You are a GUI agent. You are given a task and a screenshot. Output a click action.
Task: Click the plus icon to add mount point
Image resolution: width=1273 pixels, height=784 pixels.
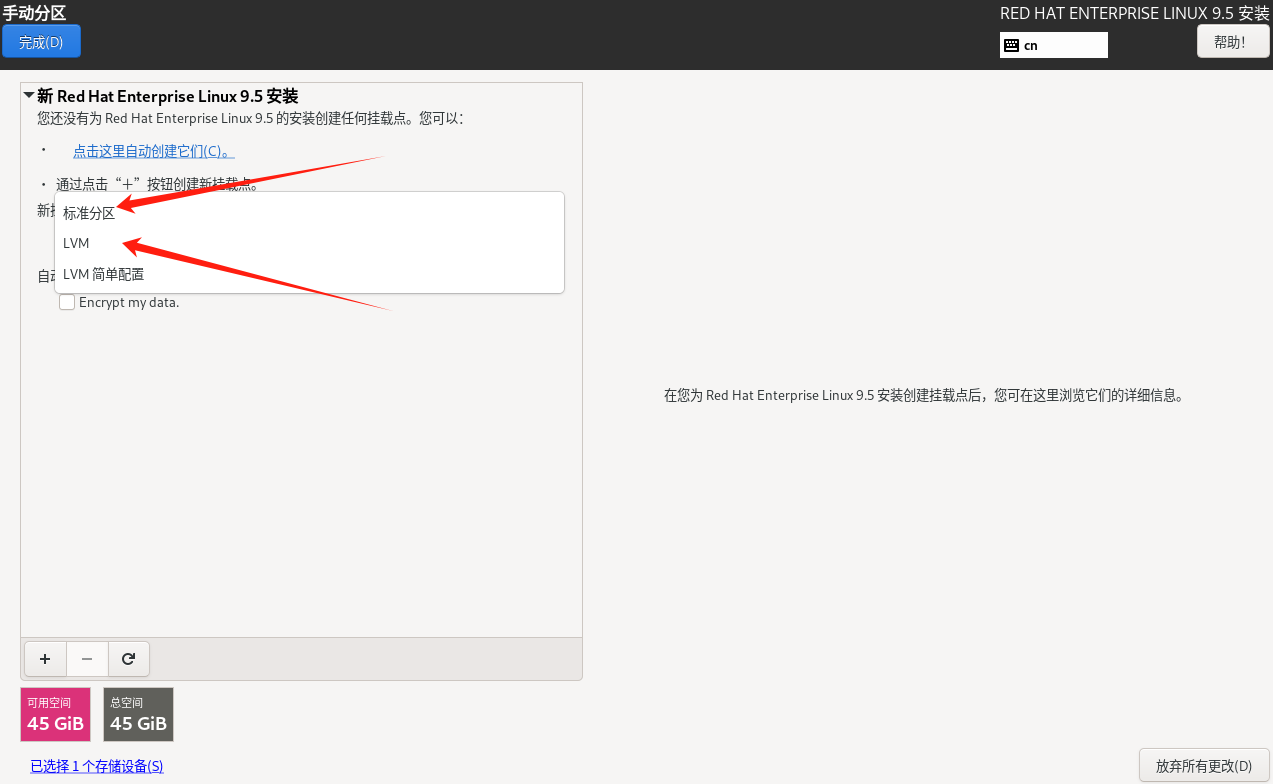pyautogui.click(x=45, y=659)
